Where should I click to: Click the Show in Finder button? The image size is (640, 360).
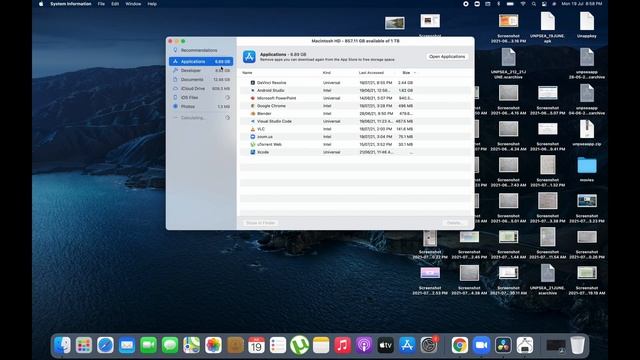click(x=260, y=223)
